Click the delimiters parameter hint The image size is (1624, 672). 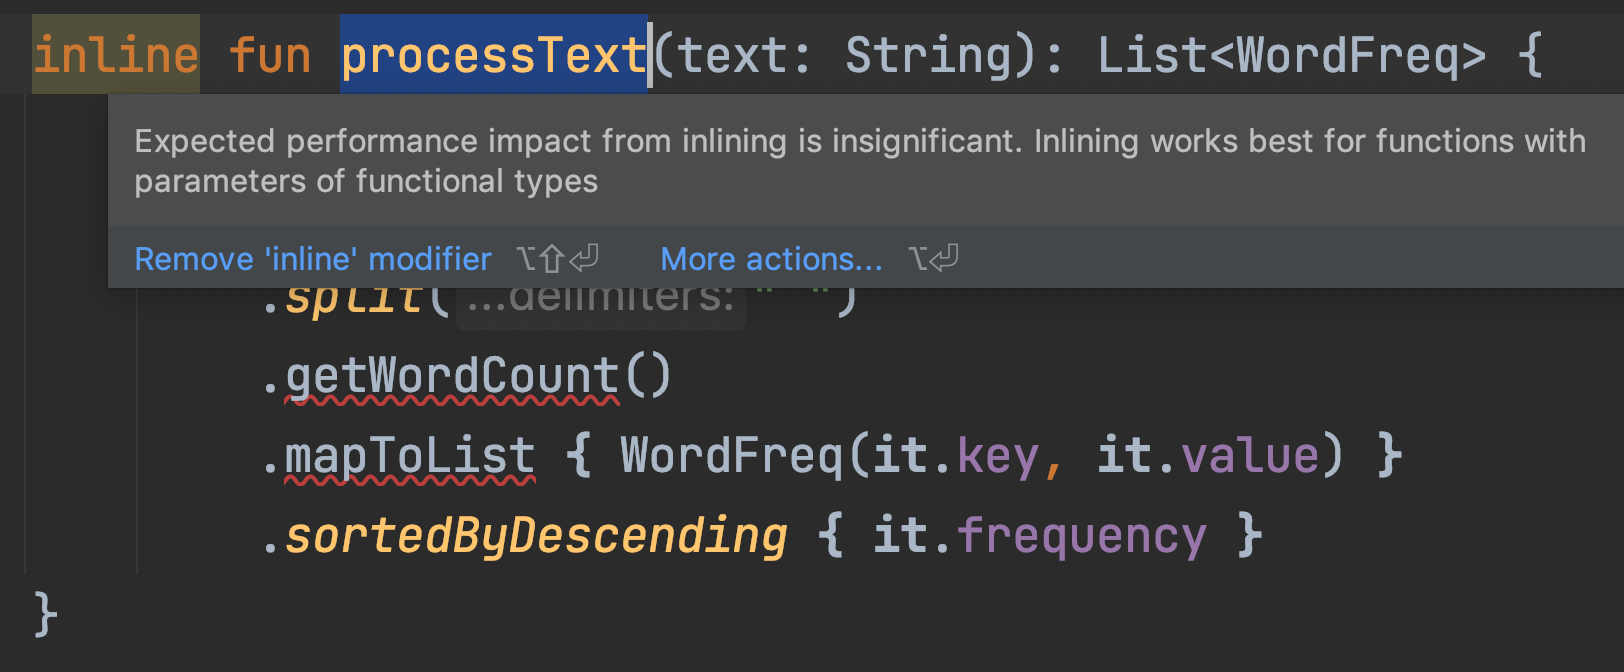[x=600, y=300]
